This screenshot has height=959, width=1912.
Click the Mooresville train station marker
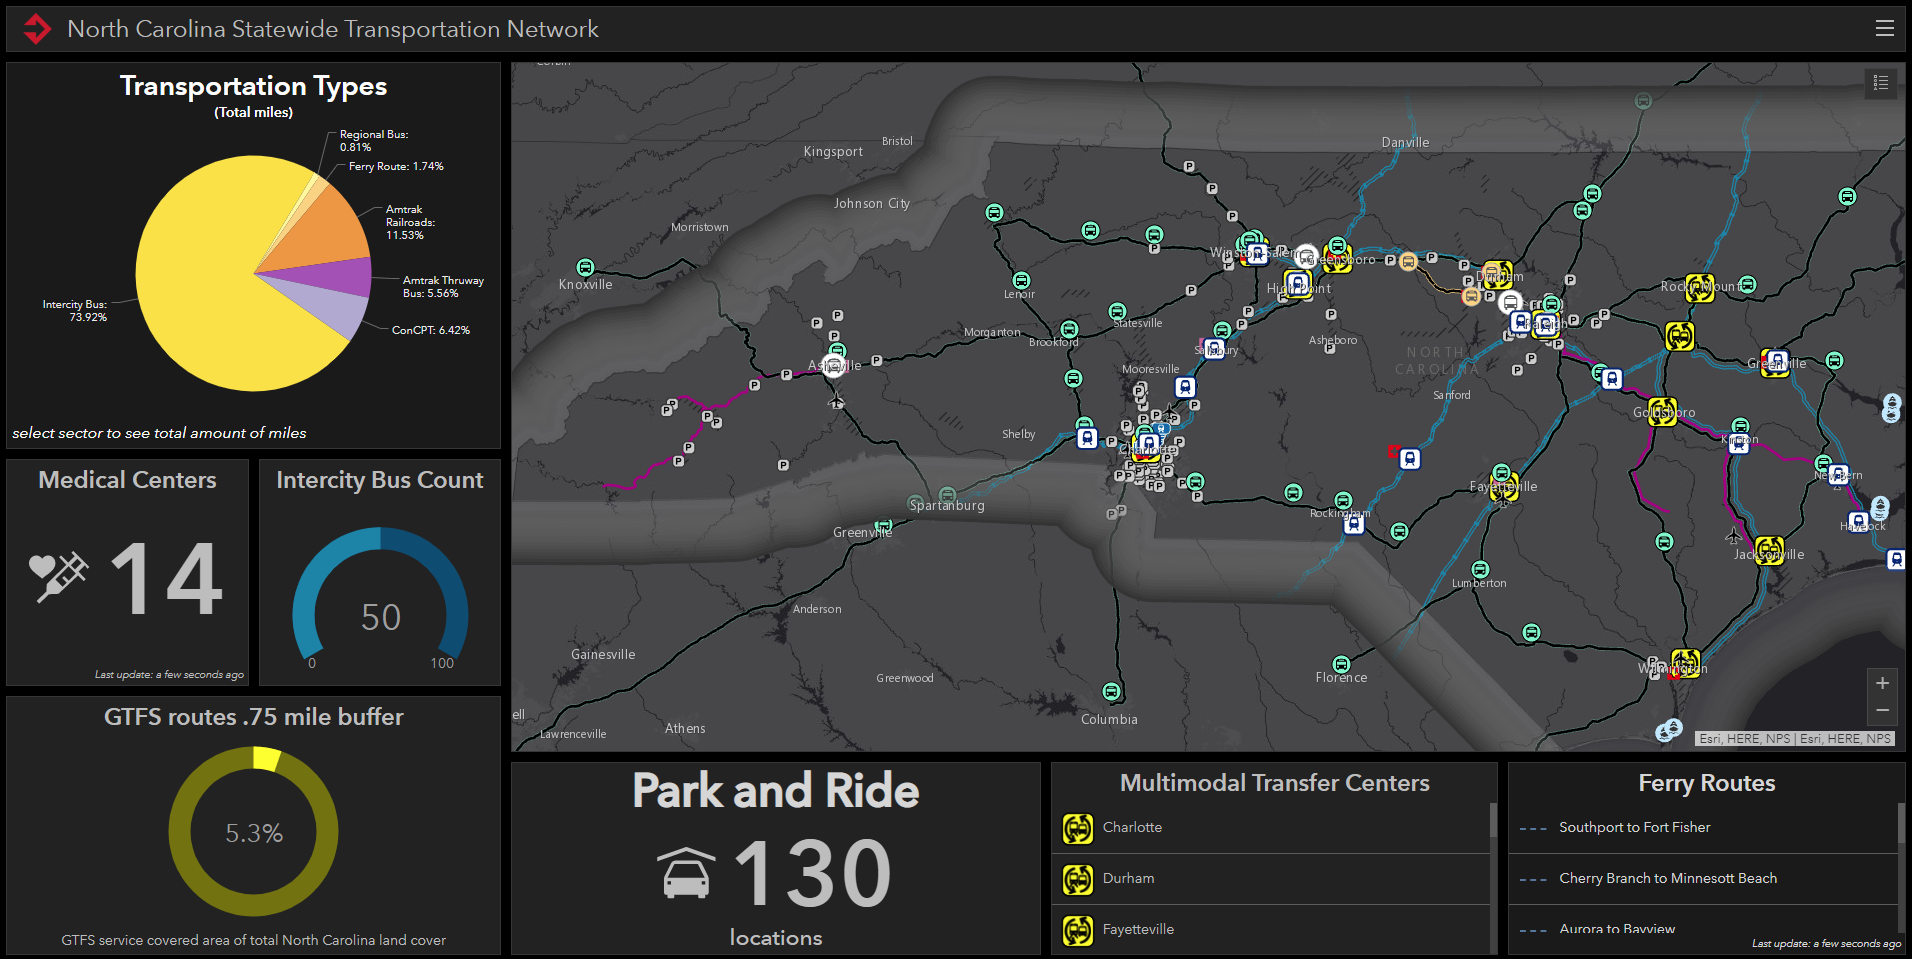(1185, 387)
